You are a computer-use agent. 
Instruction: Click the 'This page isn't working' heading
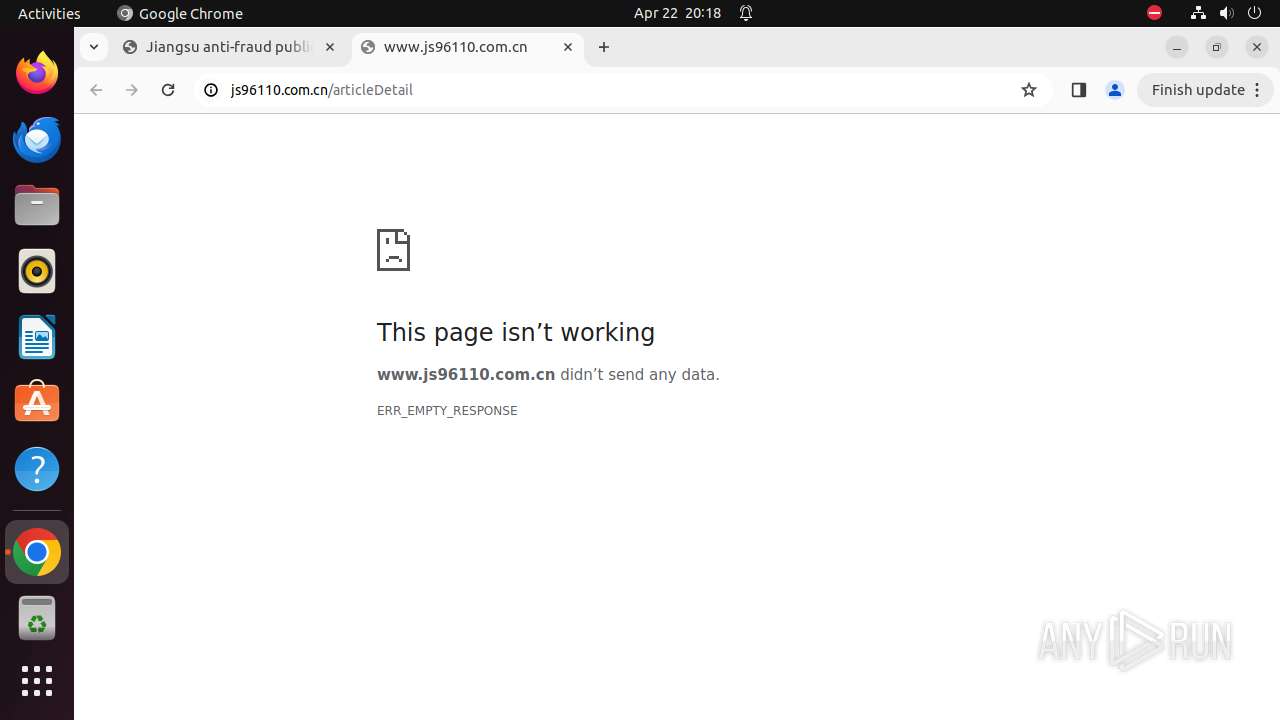(x=516, y=332)
